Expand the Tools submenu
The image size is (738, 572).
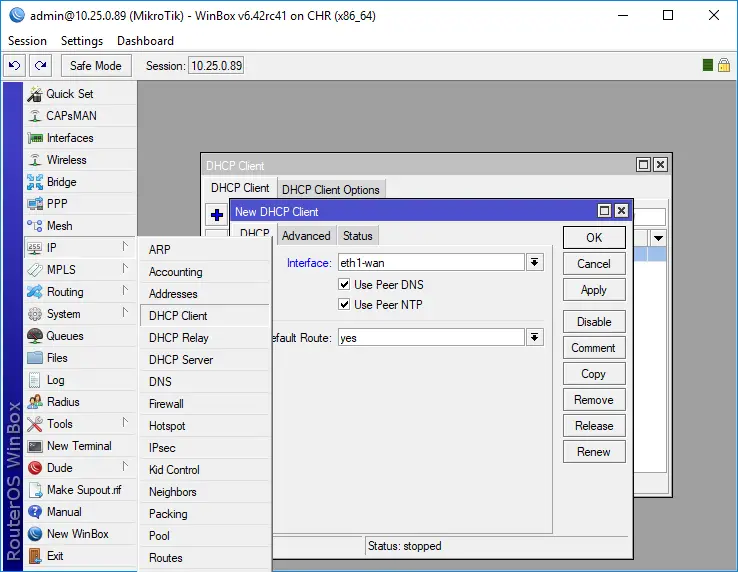click(x=80, y=424)
